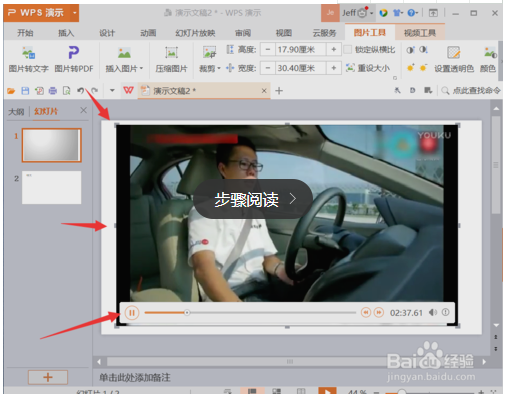The image size is (508, 398).
Task: Decrease contrast with the second contrast icon
Action: (x=423, y=50)
